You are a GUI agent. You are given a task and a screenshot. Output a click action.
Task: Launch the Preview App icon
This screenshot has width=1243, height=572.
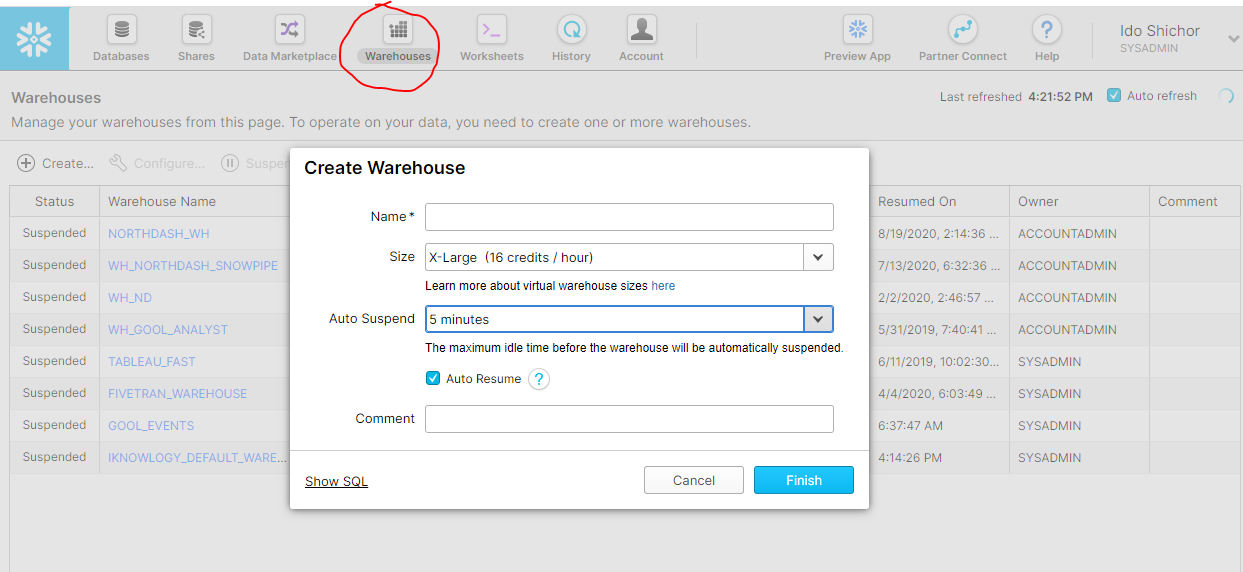click(857, 30)
